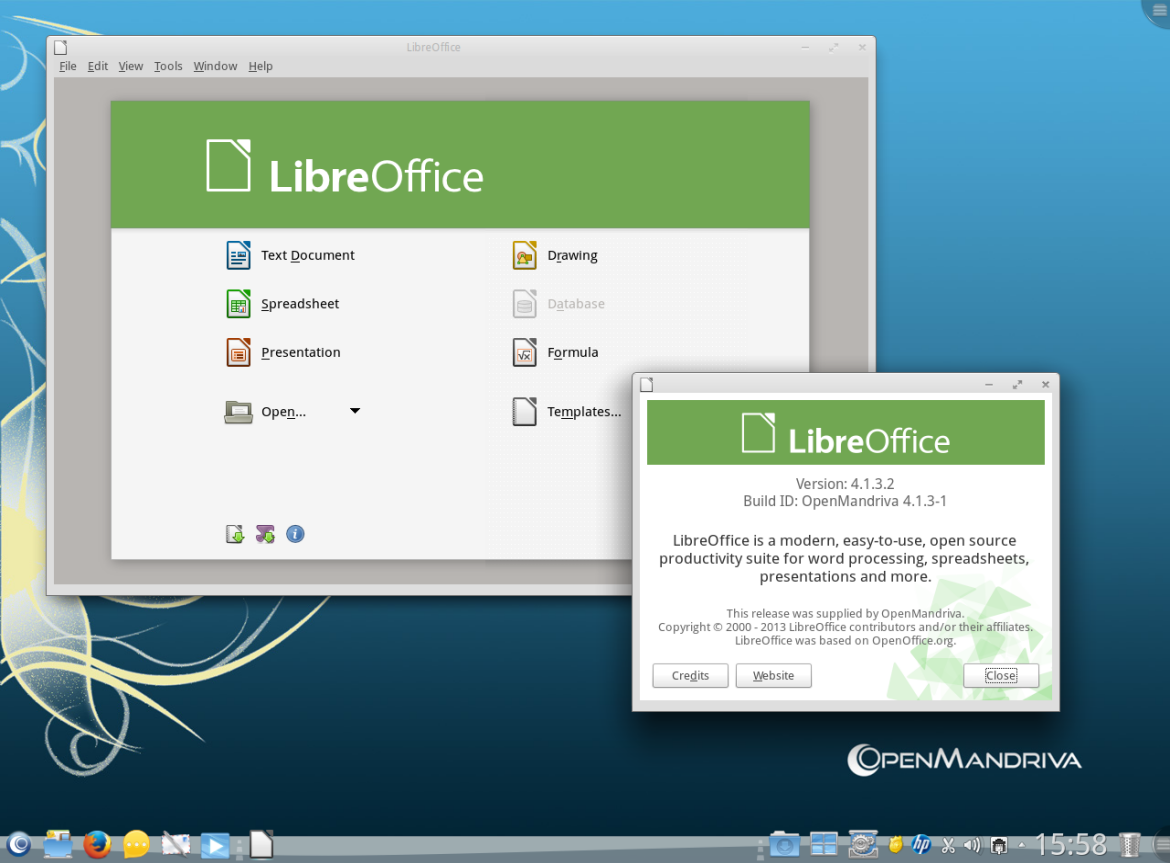Open the Spreadsheet module
Viewport: 1170px width, 863px height.
point(299,303)
